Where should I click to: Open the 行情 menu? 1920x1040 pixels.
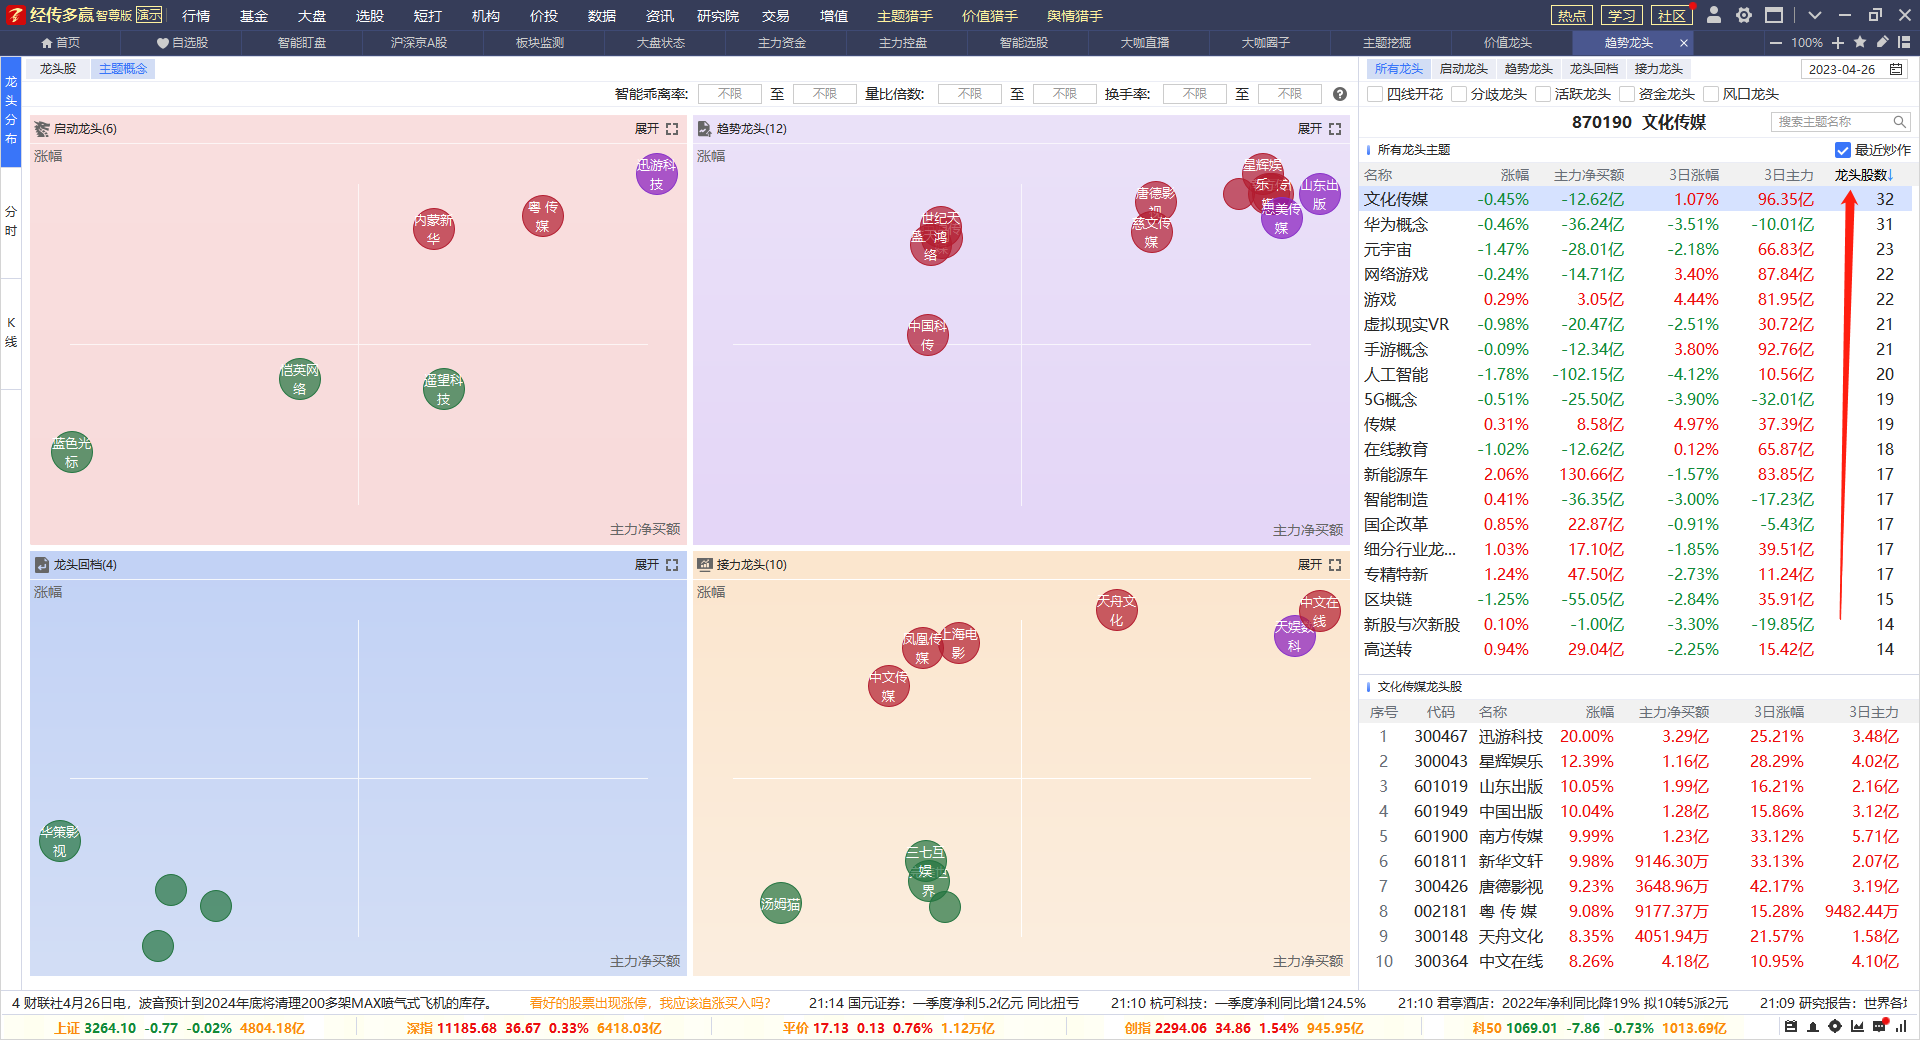pyautogui.click(x=196, y=16)
